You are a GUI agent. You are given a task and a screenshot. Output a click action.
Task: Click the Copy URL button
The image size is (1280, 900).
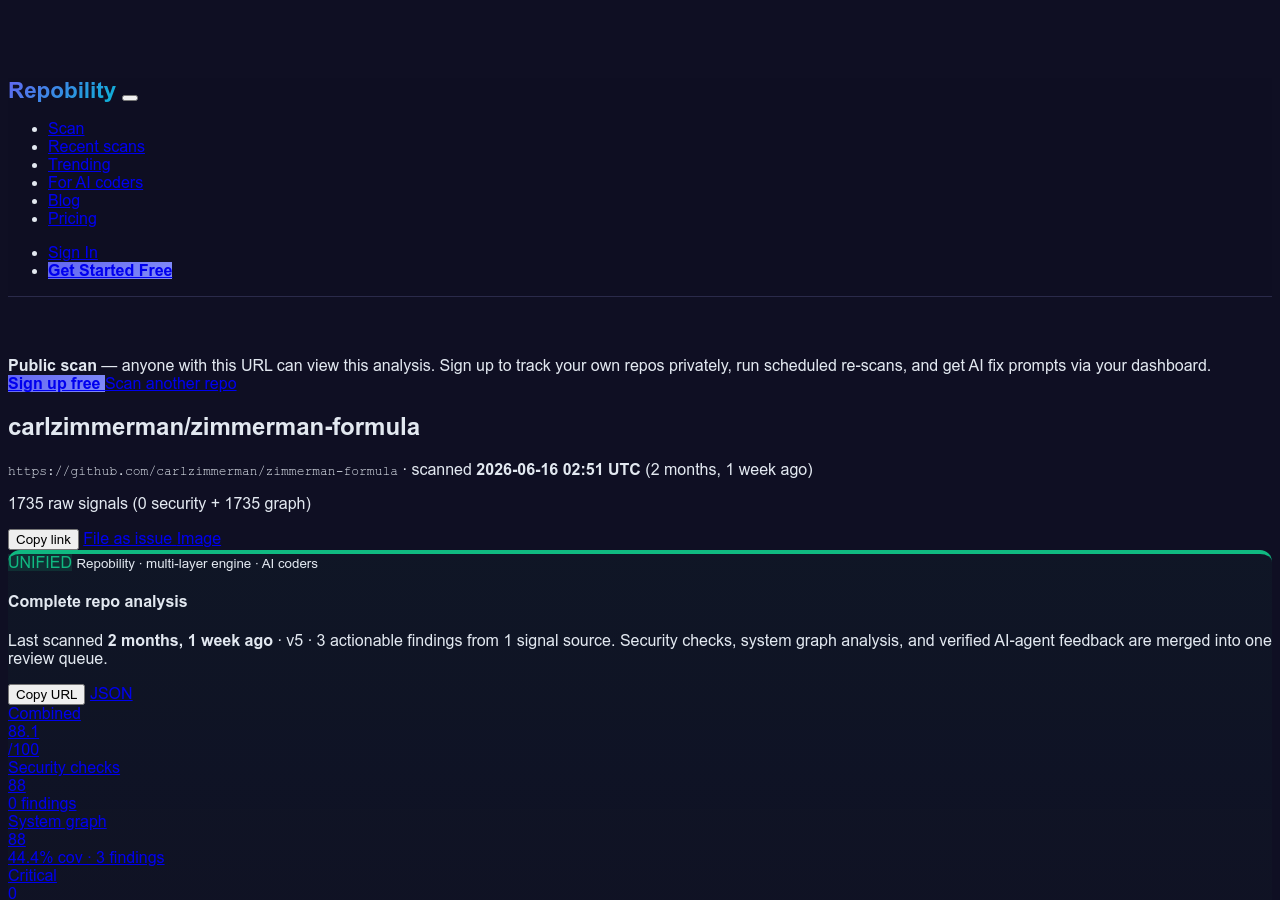click(46, 694)
